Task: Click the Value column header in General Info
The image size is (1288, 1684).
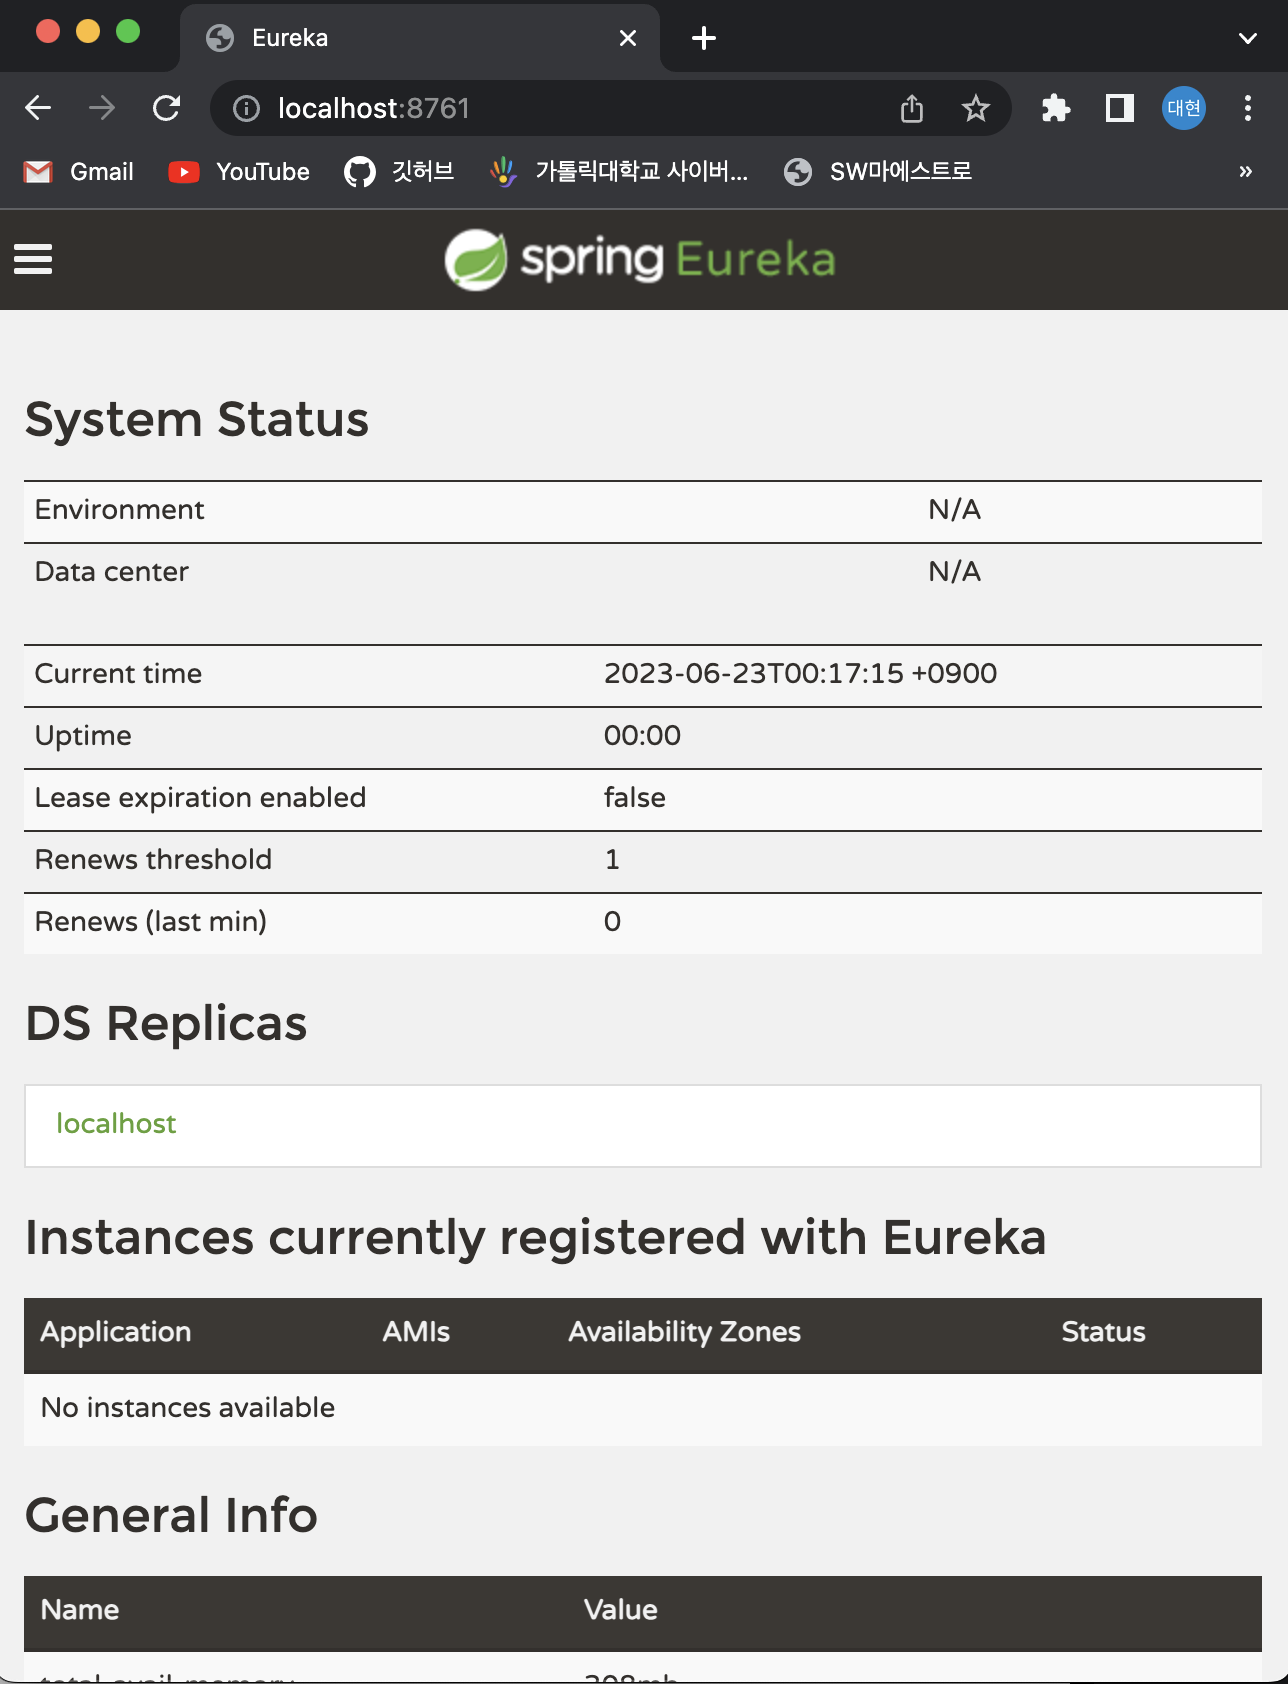Action: tap(620, 1610)
